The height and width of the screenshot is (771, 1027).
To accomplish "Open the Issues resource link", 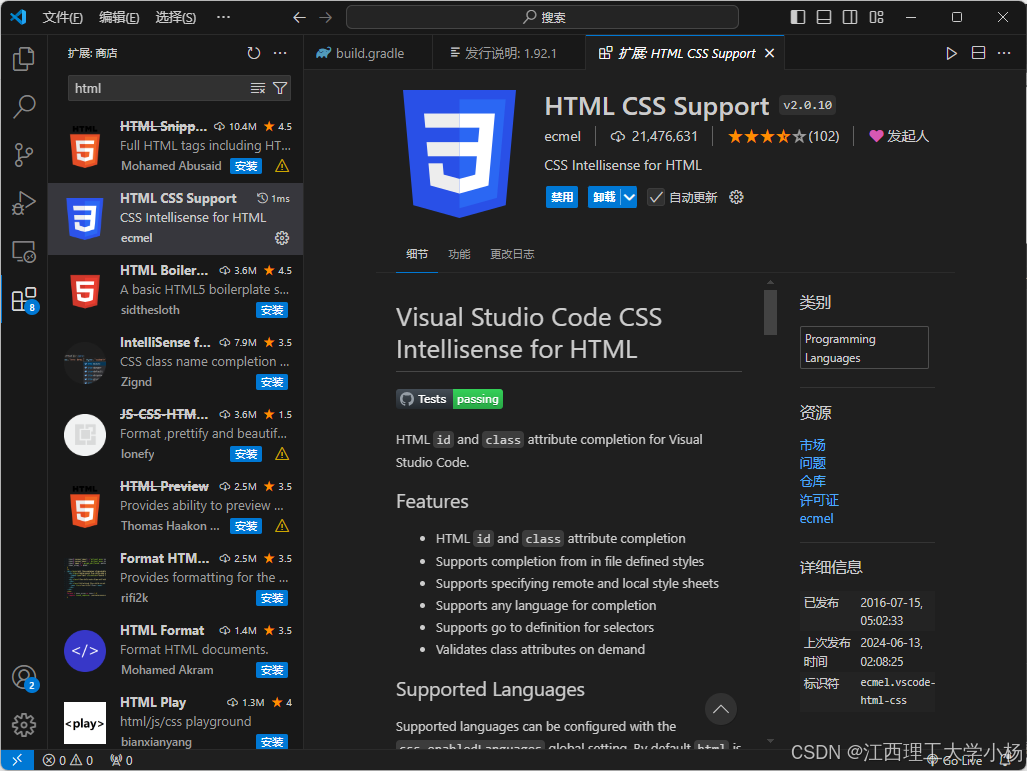I will (813, 463).
